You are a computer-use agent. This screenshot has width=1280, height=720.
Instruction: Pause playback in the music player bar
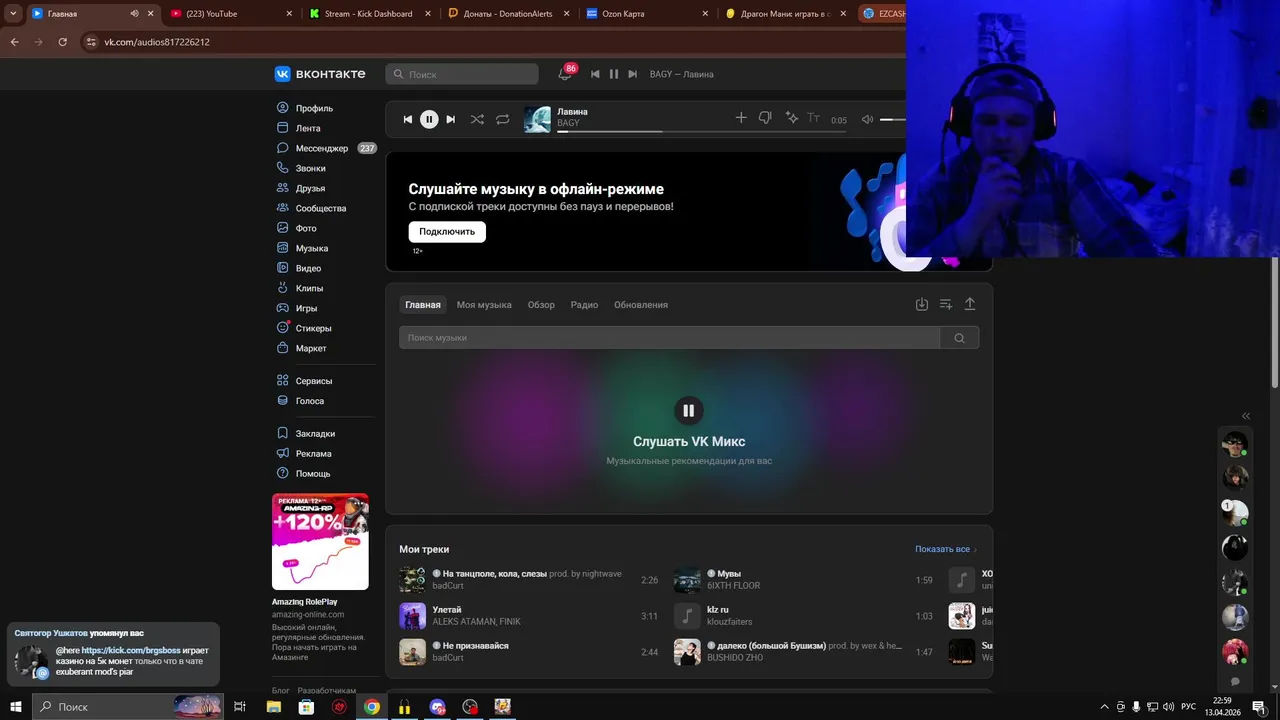click(429, 119)
